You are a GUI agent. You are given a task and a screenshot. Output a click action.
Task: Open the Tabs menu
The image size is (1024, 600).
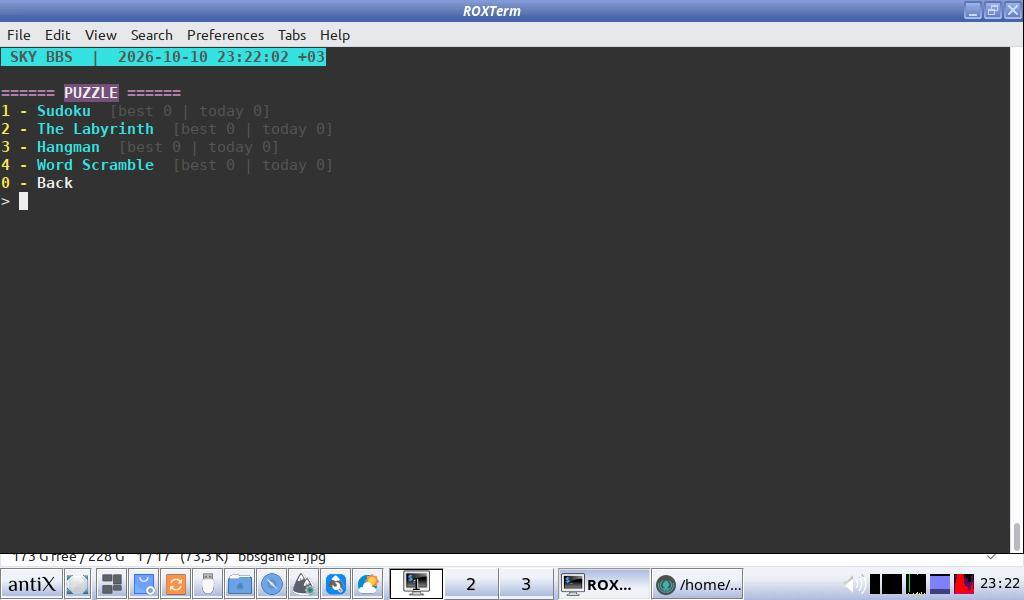(x=292, y=35)
